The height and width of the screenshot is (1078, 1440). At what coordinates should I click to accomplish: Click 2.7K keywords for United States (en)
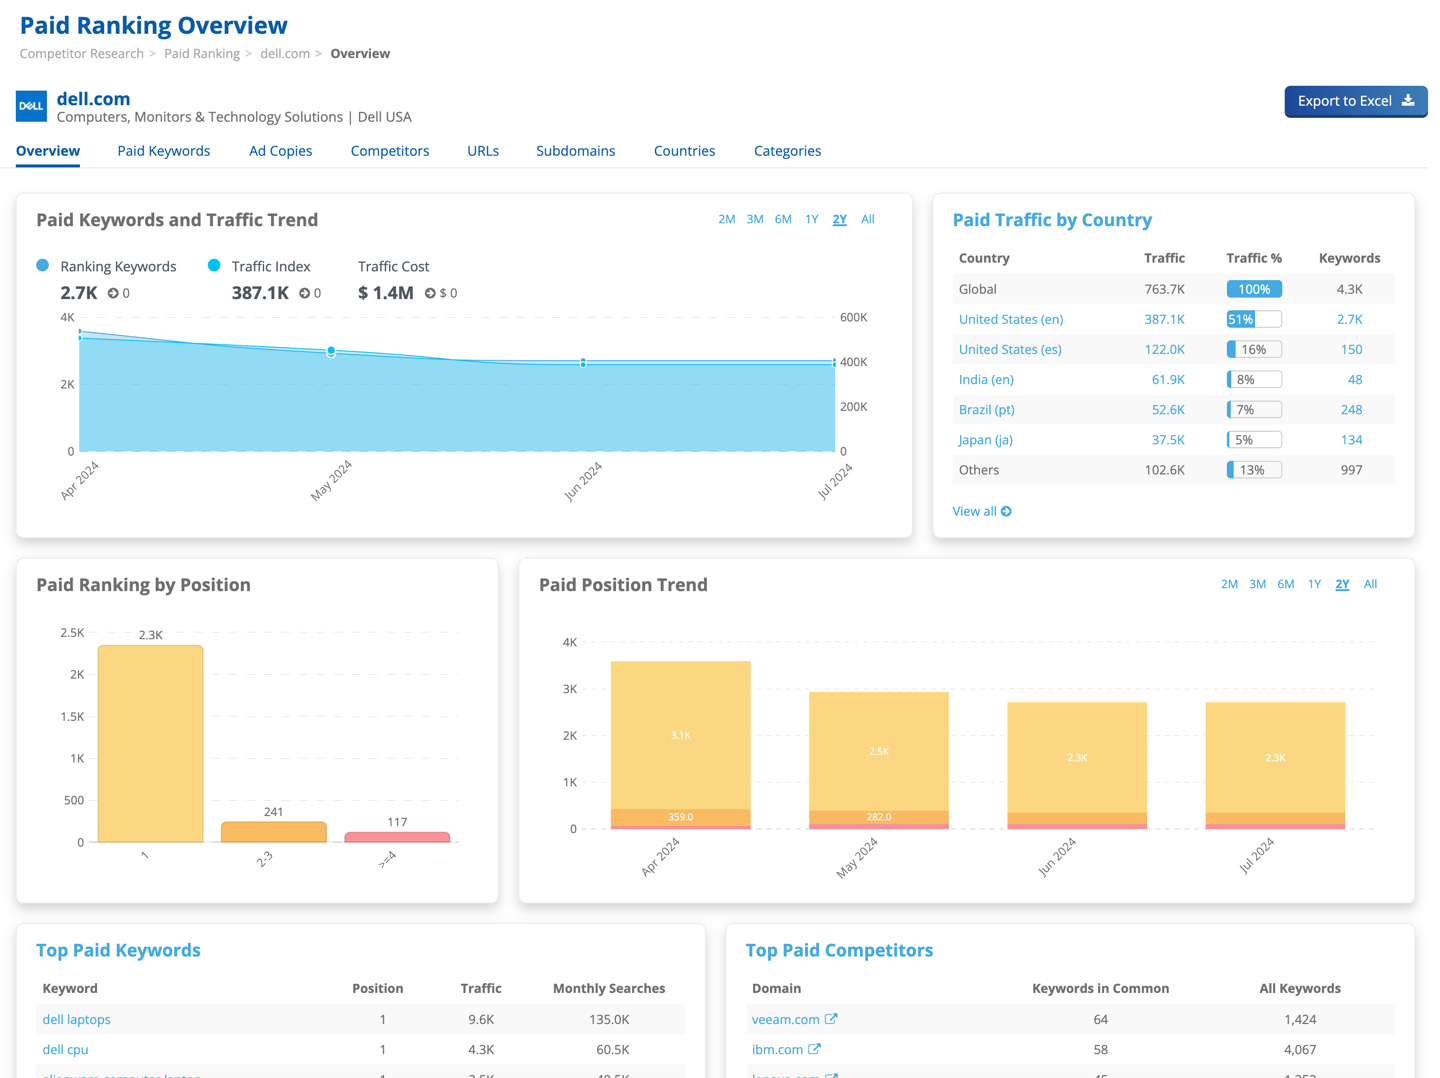coord(1349,319)
